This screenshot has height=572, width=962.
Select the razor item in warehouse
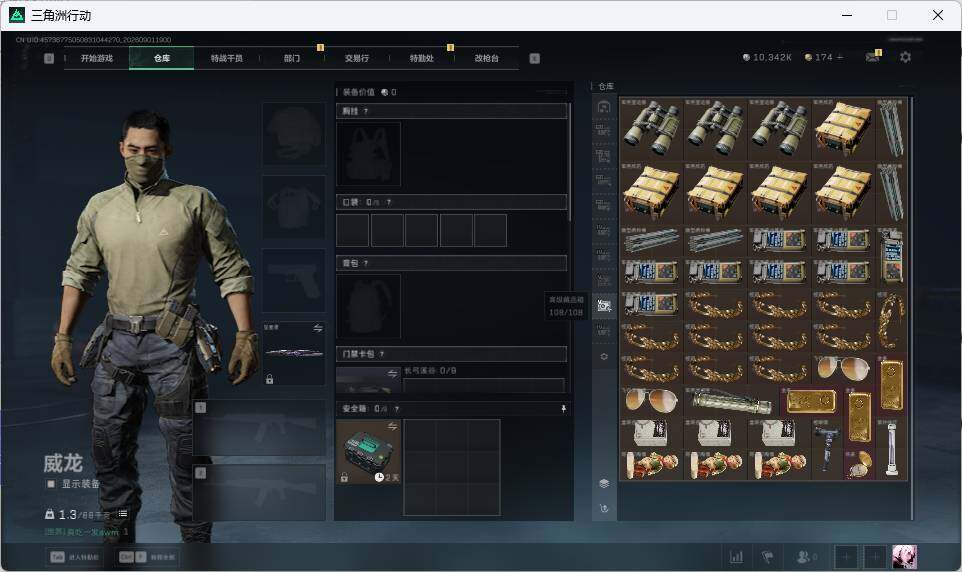826,449
